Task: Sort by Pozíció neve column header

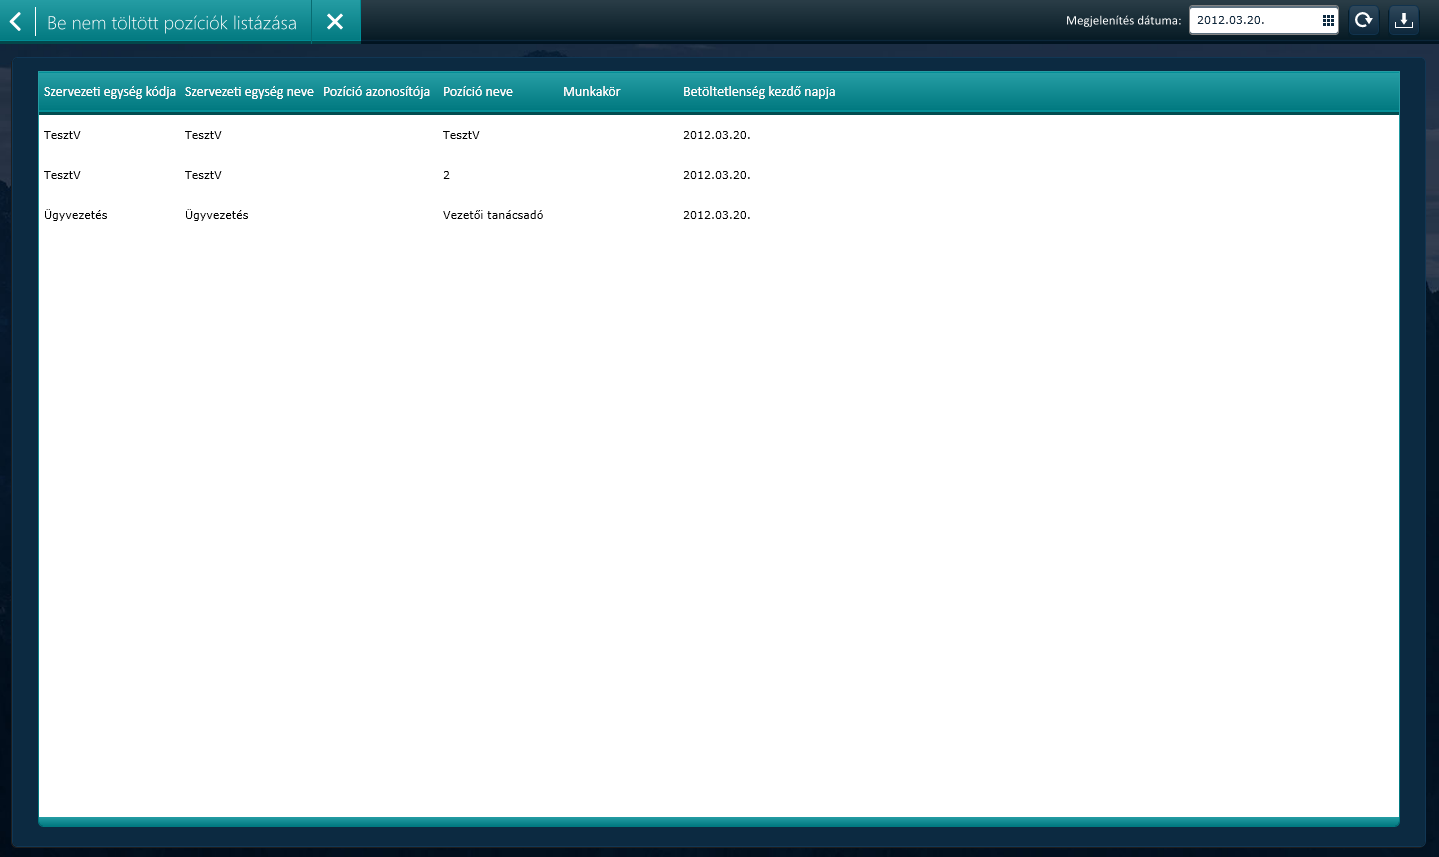Action: pos(478,92)
